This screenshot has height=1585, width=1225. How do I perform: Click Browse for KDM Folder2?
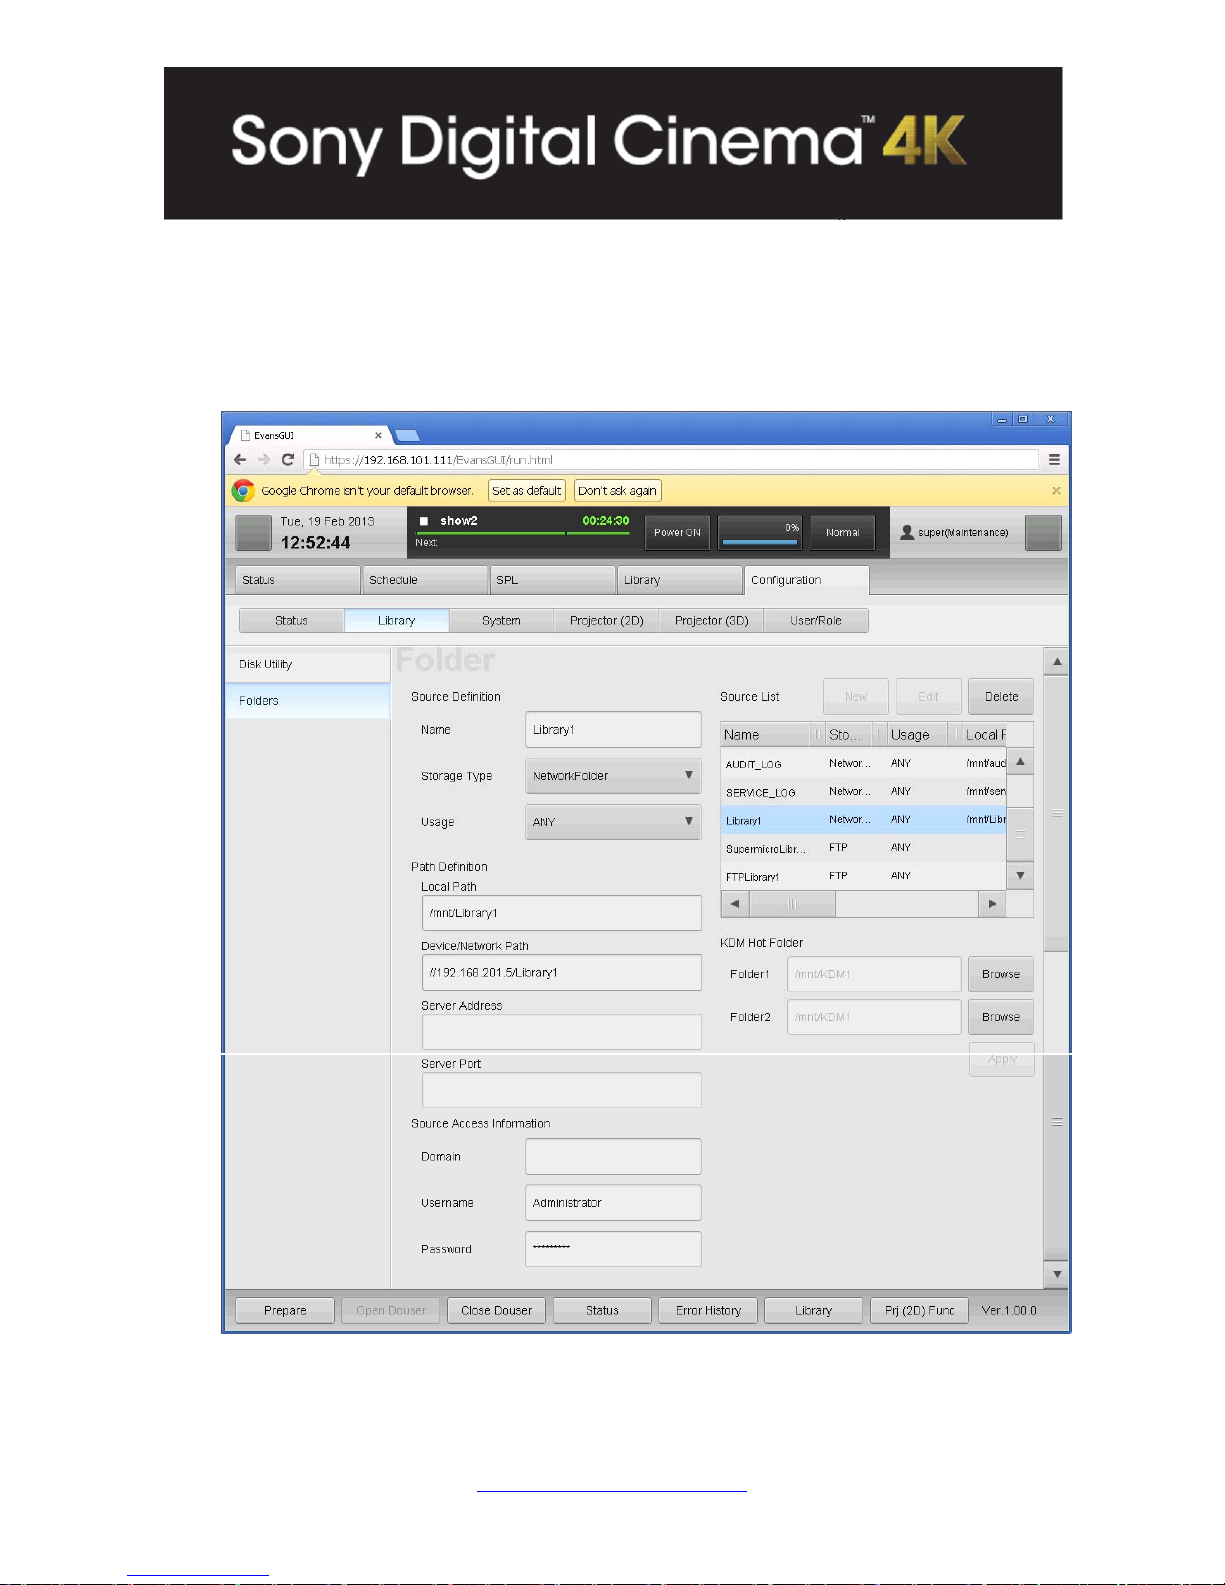tap(1001, 1017)
